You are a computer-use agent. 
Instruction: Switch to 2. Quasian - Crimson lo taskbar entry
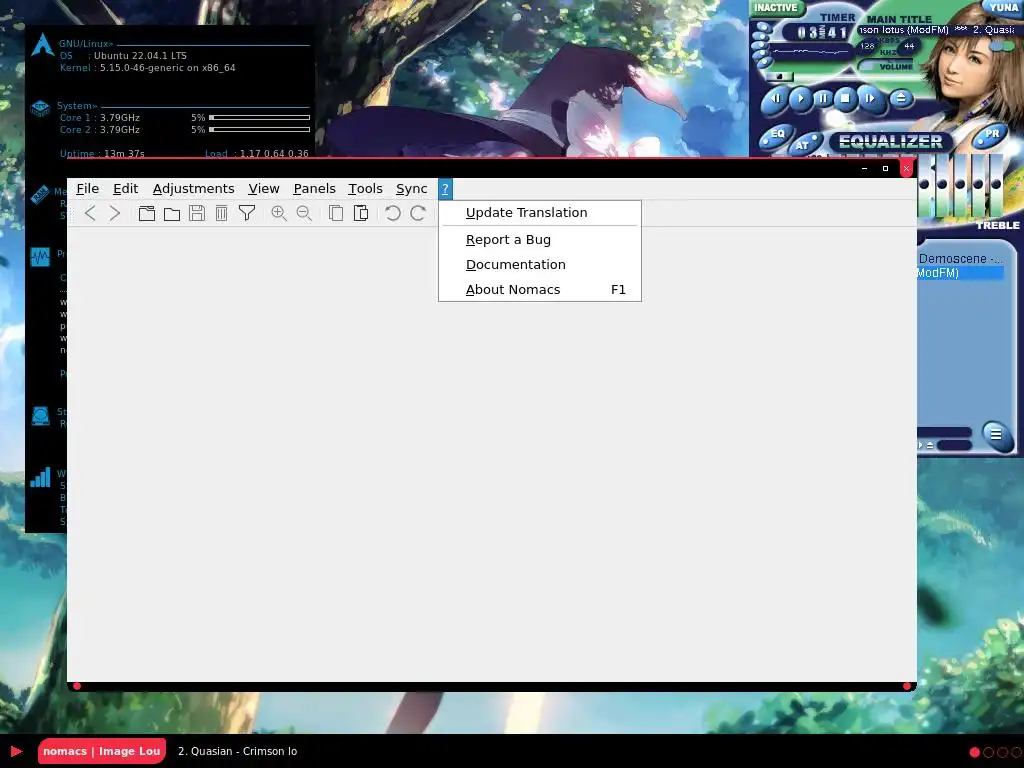(x=237, y=751)
